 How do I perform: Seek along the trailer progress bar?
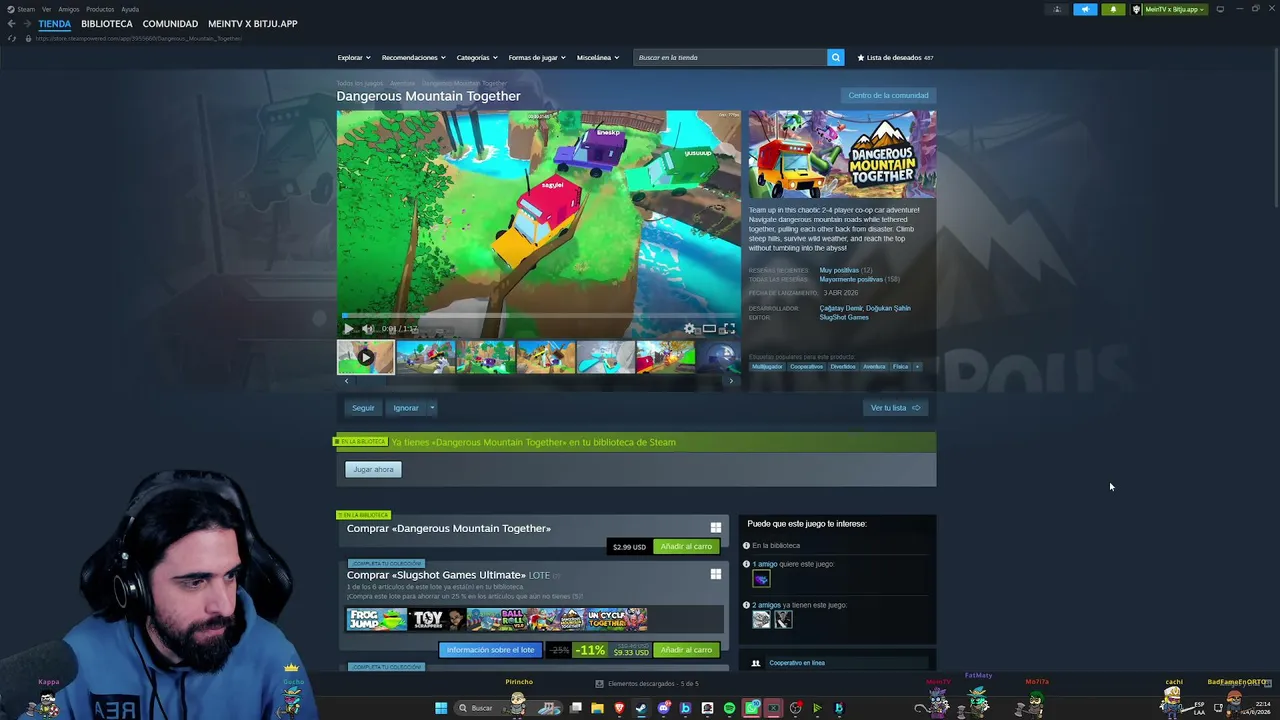(539, 316)
